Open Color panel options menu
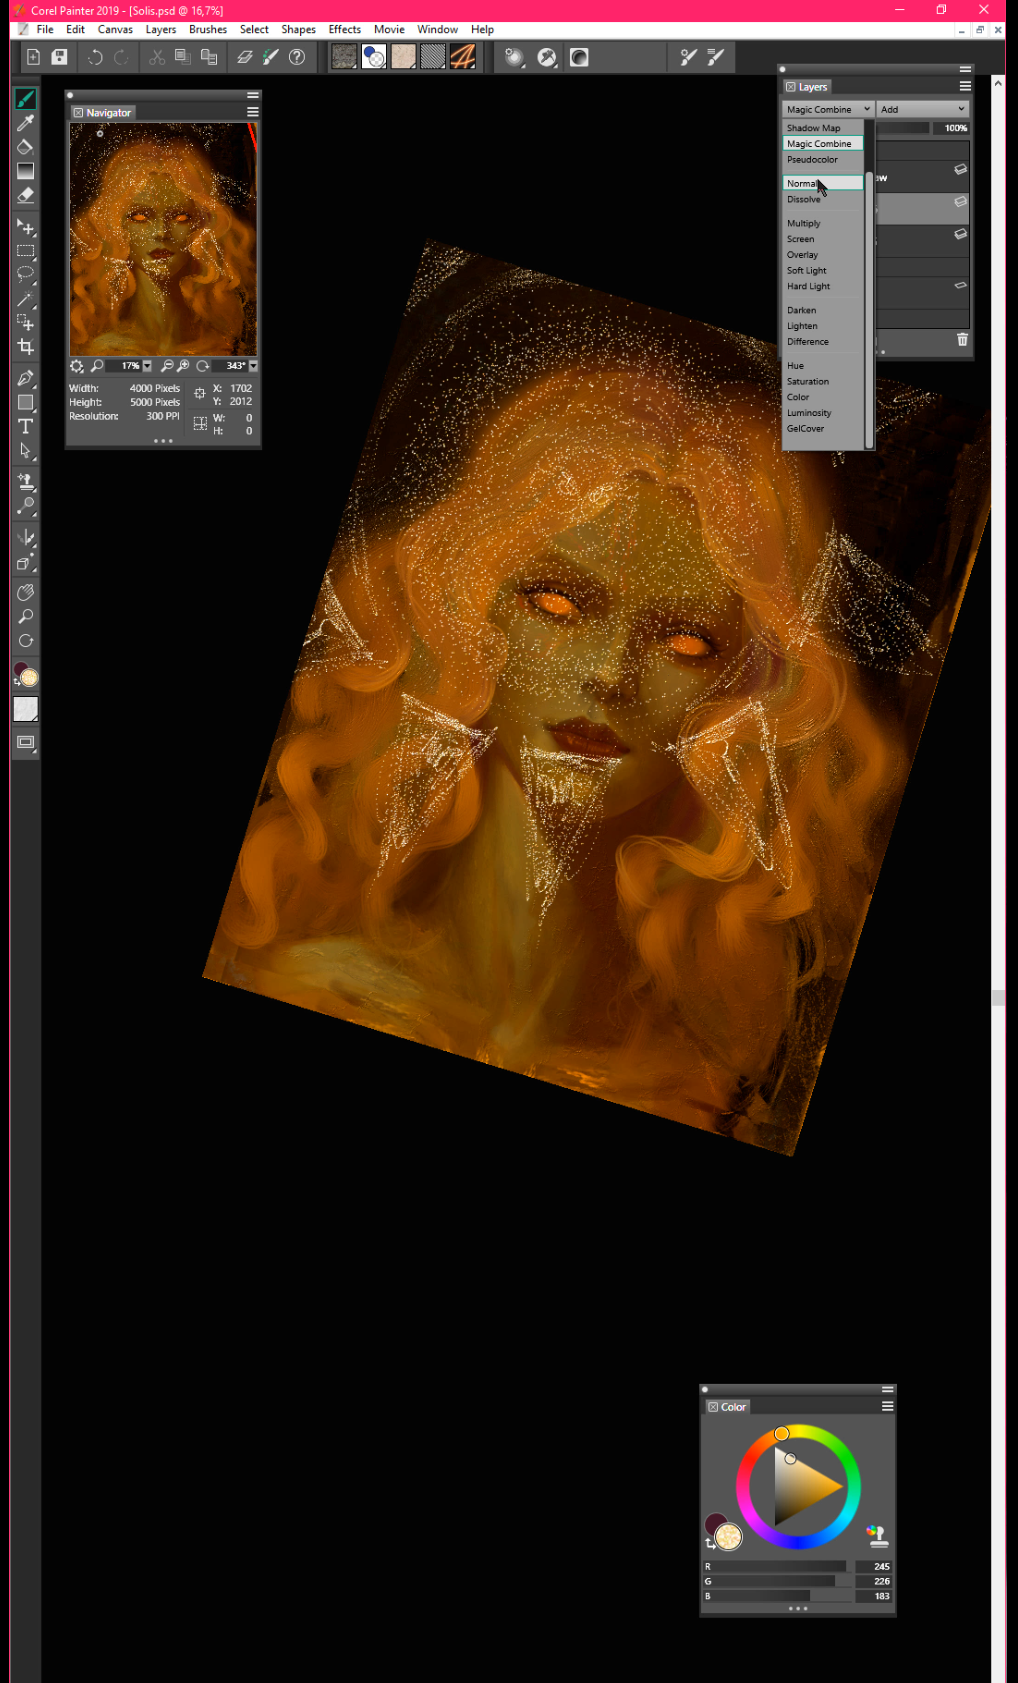 tap(887, 1406)
